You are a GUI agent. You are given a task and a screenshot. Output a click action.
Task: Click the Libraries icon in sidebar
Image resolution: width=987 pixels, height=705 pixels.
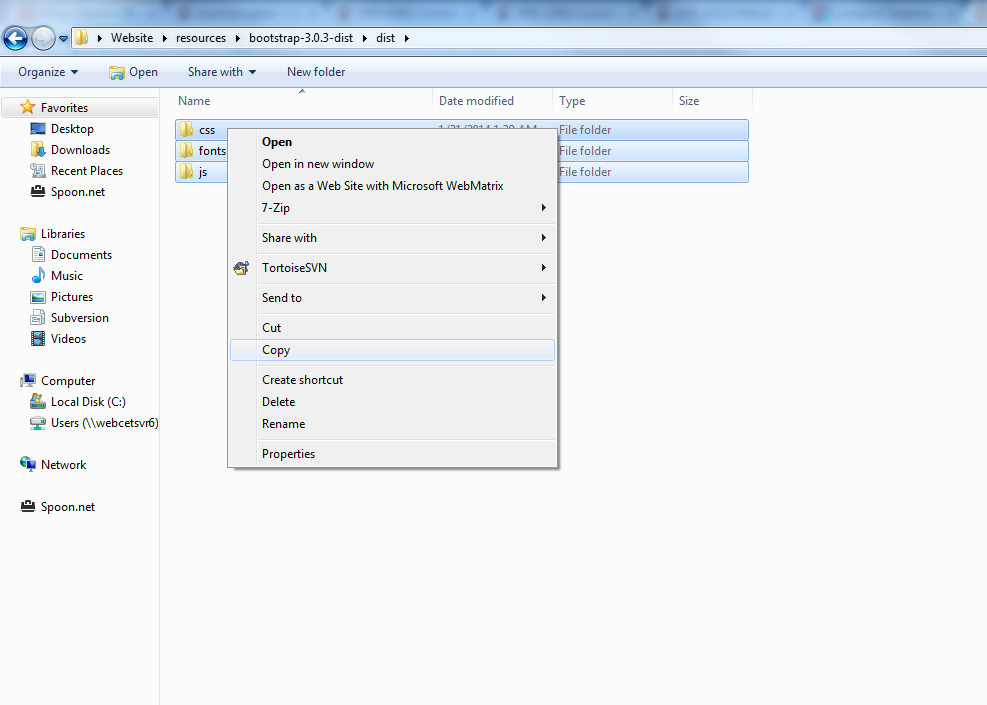28,234
